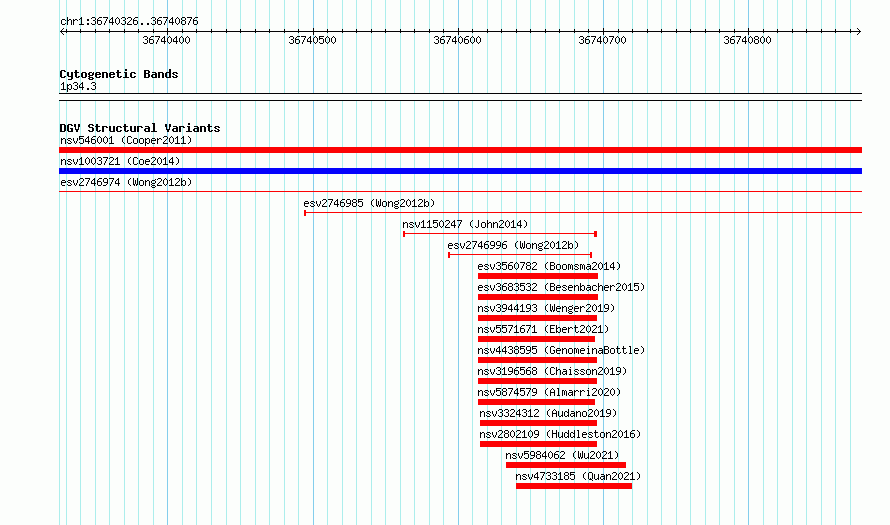This screenshot has width=890, height=525.
Task: Click the nsv5874579 (Almarri2020) red bar
Action: click(x=536, y=402)
